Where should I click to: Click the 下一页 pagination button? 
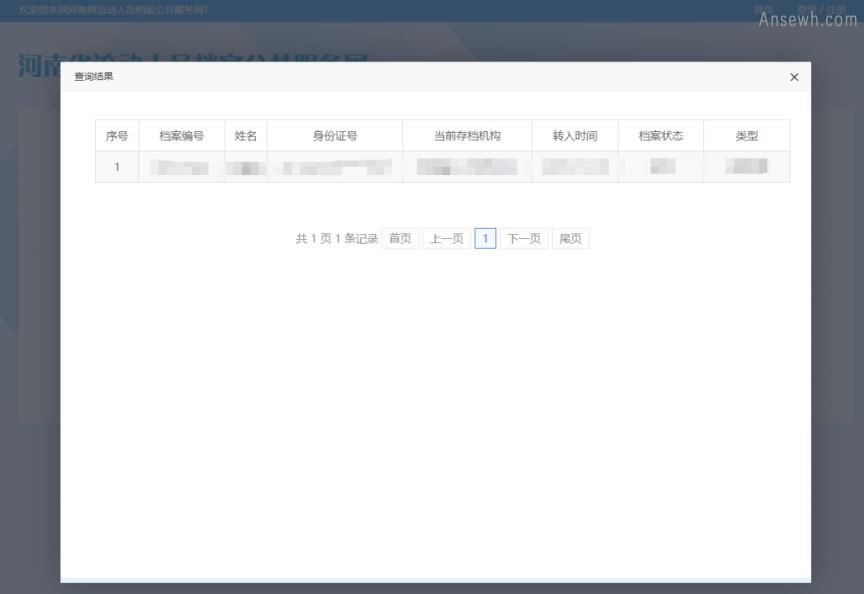pos(524,239)
